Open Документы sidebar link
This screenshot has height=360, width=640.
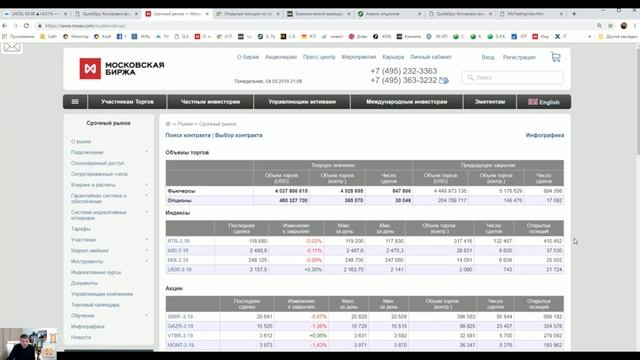click(x=84, y=283)
